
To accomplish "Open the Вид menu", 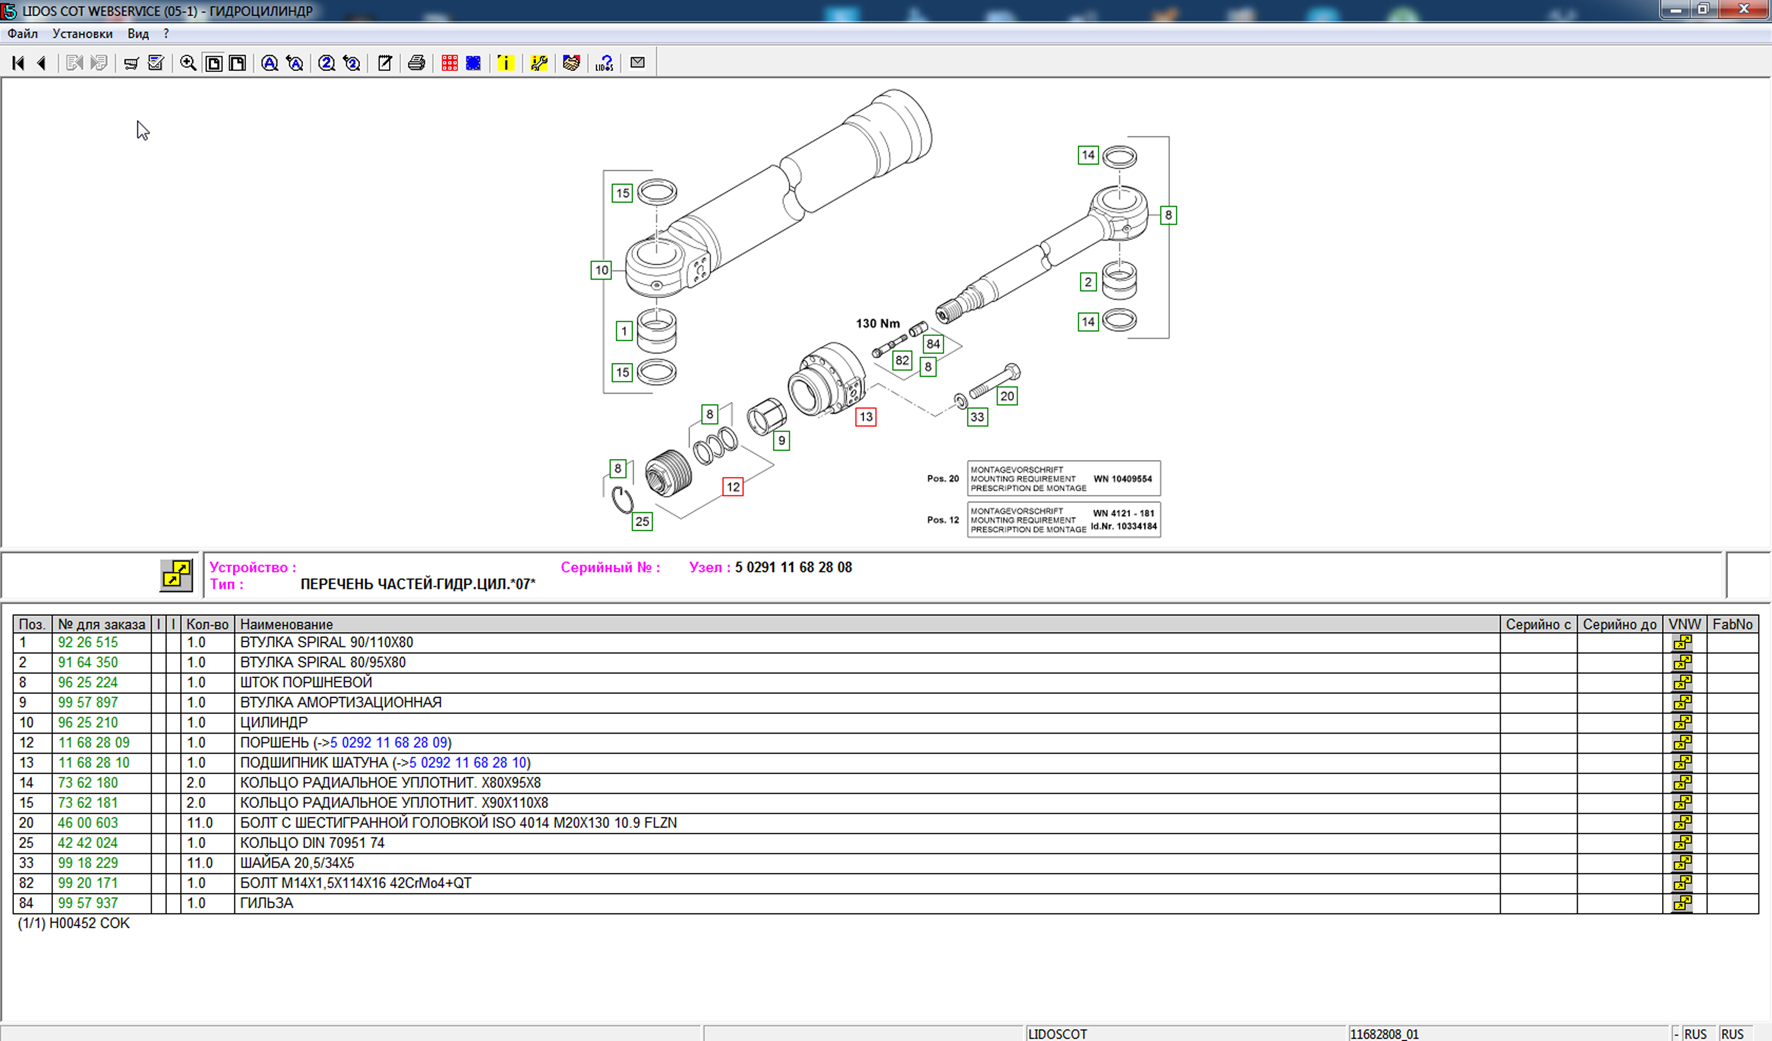I will [x=138, y=34].
